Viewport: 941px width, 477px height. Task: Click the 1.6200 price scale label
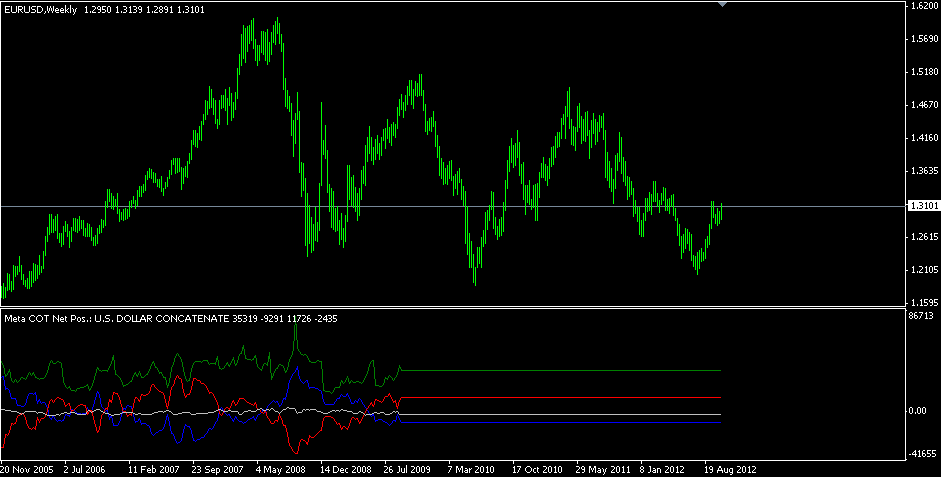(x=921, y=6)
